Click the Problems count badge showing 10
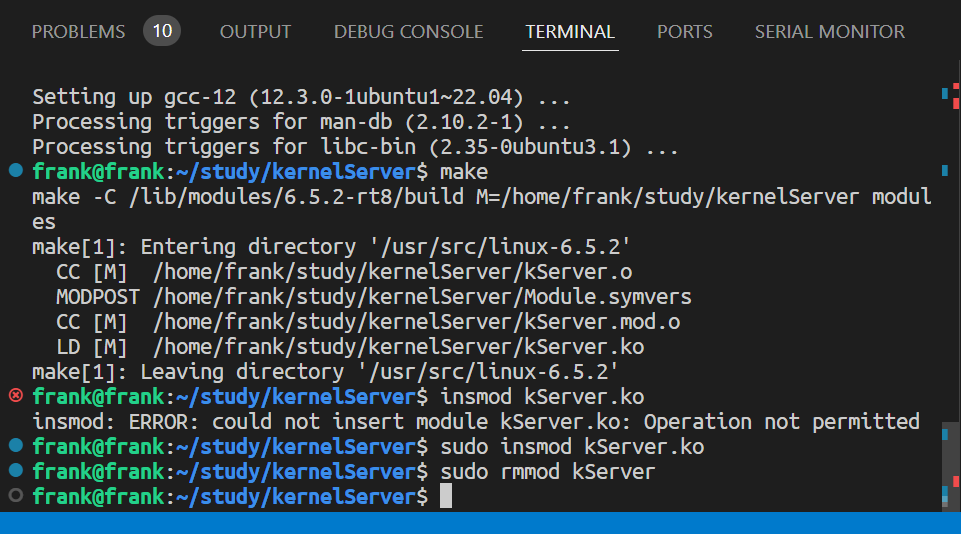Screen dimensions: 961x534 (162, 31)
